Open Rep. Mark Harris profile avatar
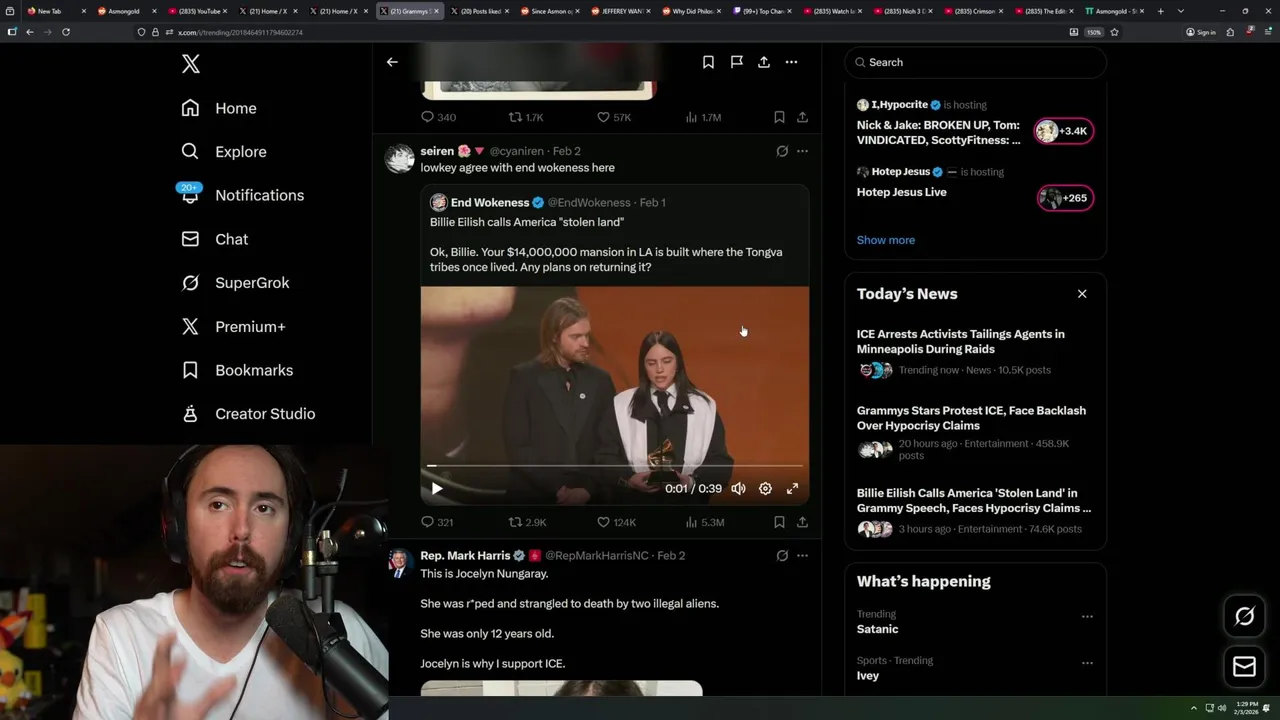 [400, 562]
